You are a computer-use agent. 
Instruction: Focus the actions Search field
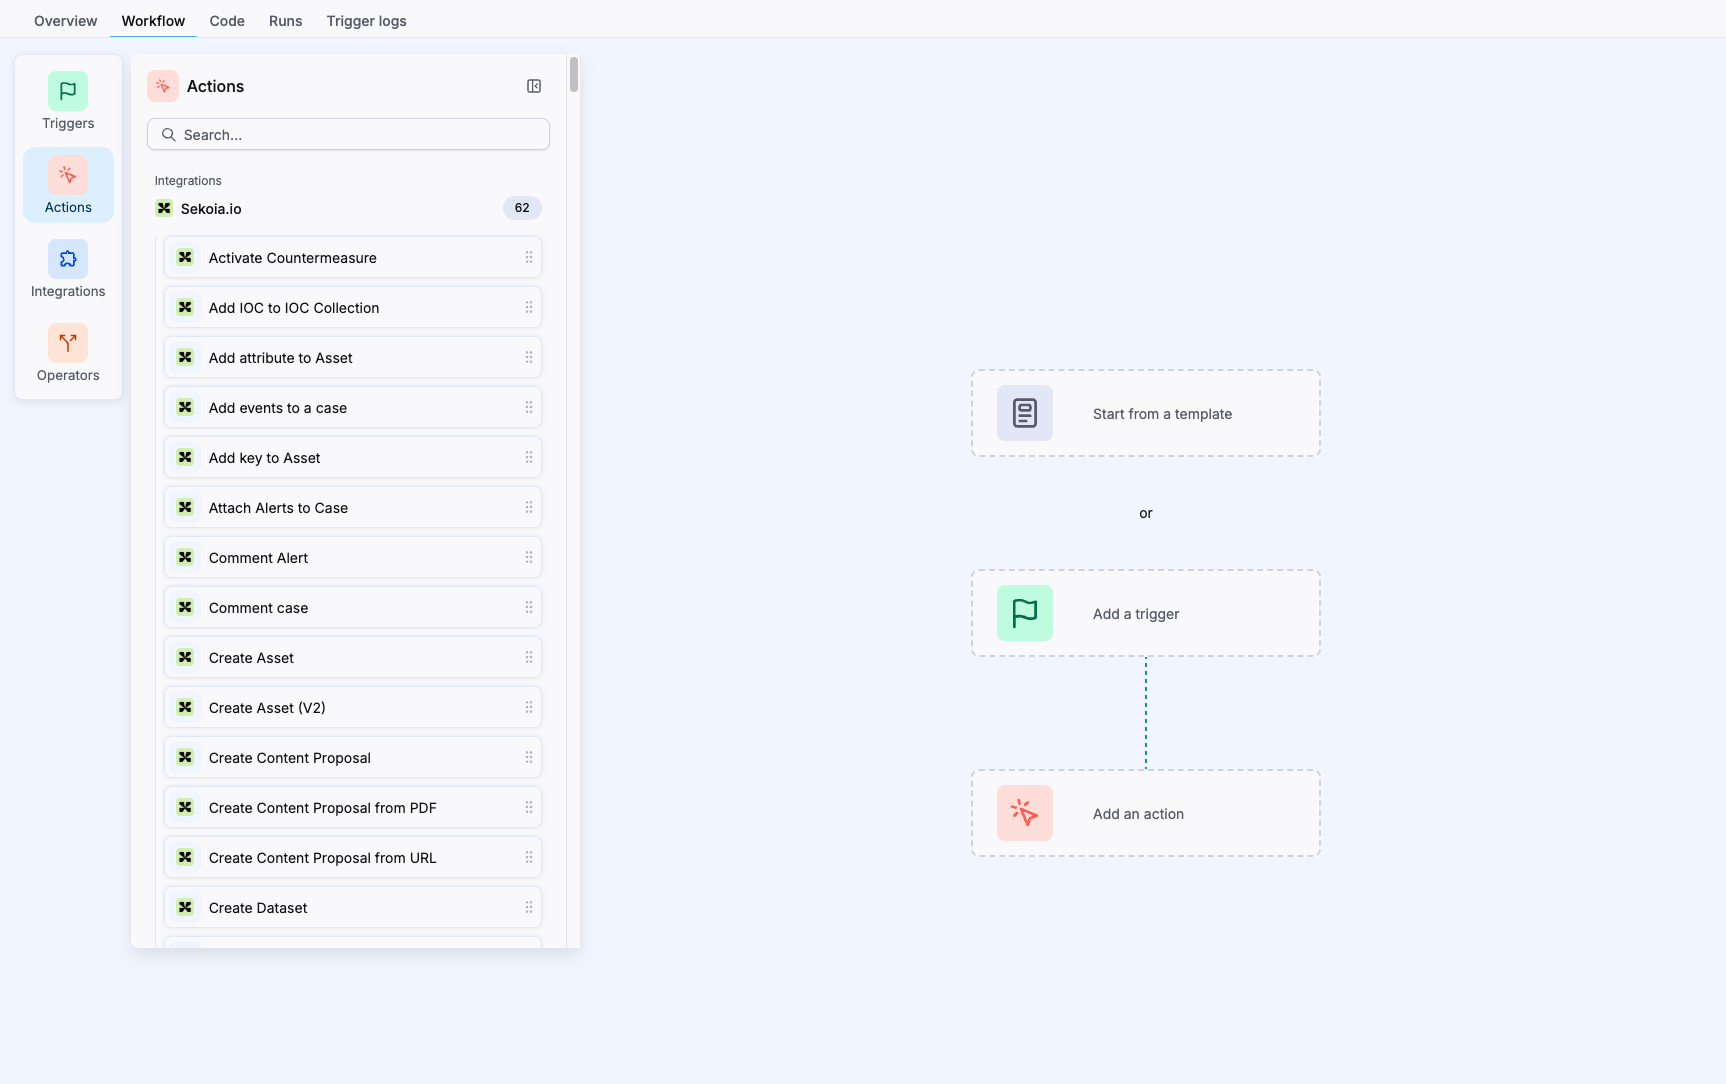click(348, 135)
